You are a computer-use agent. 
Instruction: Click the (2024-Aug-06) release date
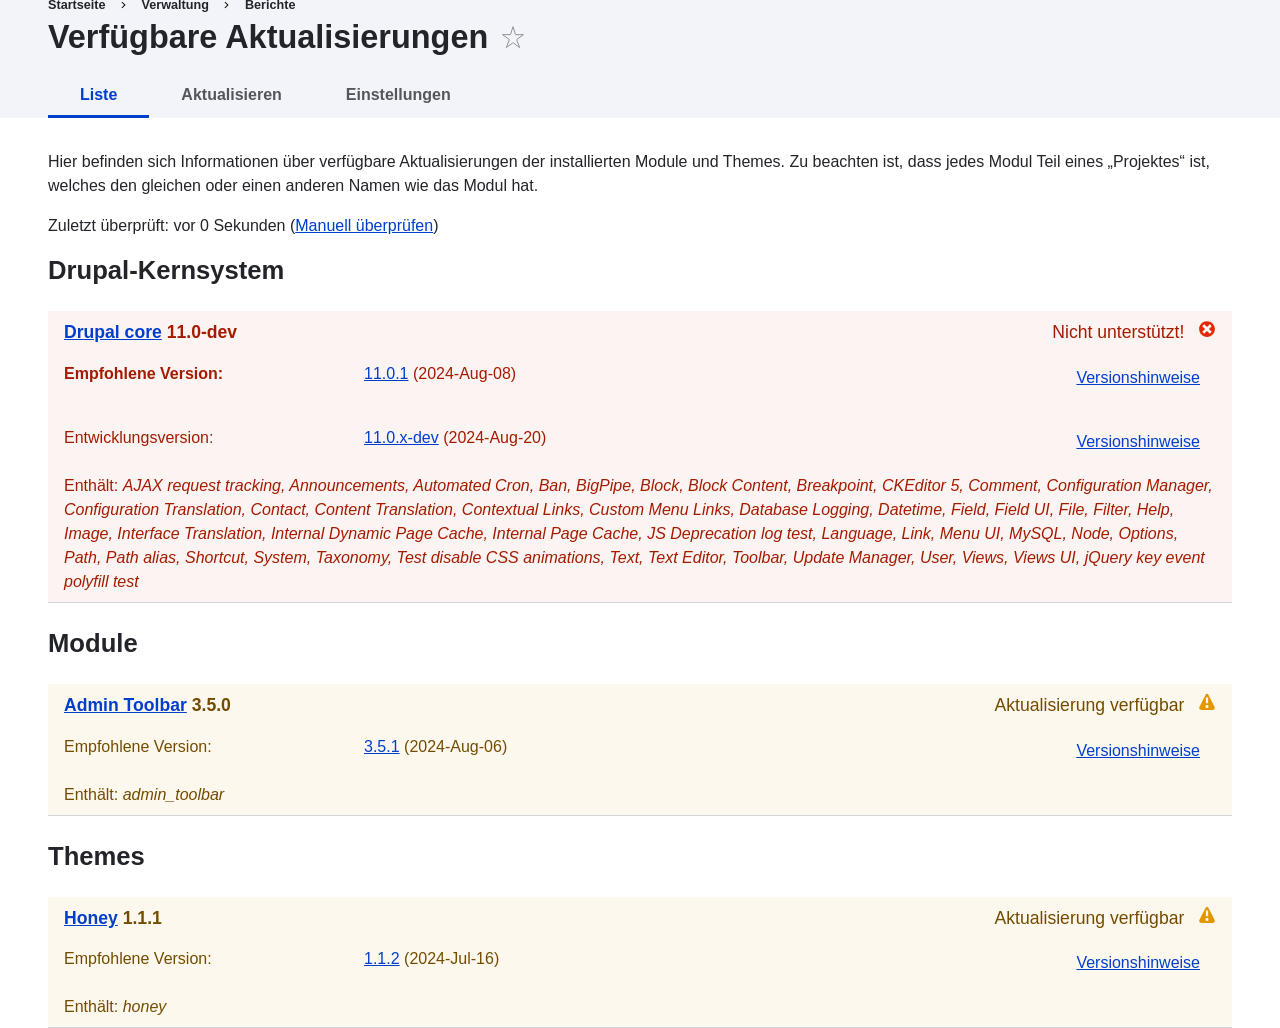pos(455,747)
